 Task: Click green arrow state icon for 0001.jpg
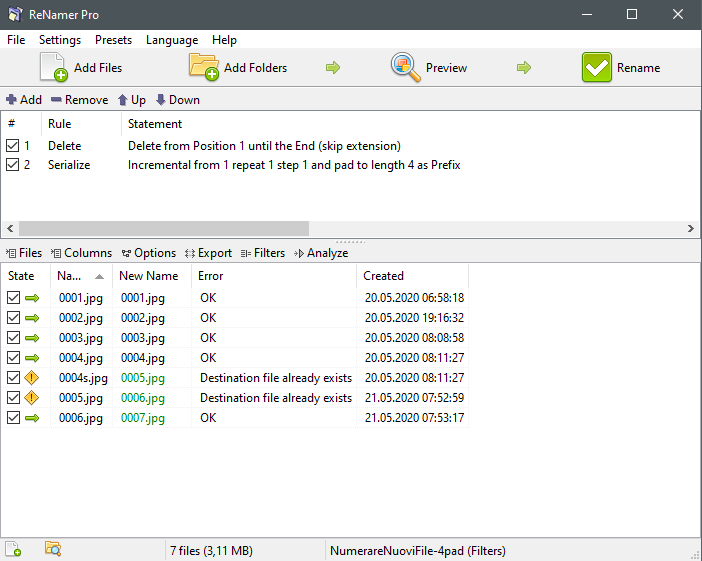click(x=32, y=298)
